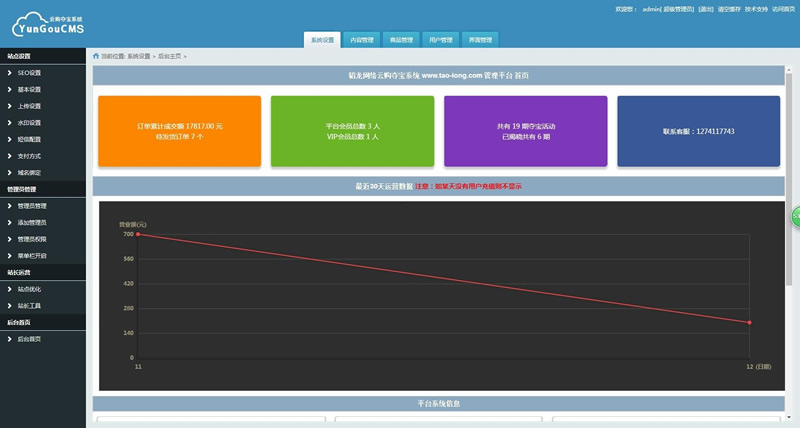The height and width of the screenshot is (428, 800).
Task: Click the red 注意 warning text
Action: click(468, 187)
